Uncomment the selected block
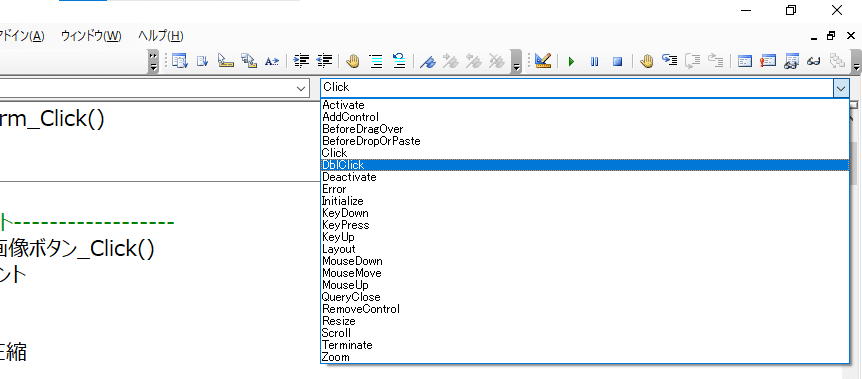 tap(399, 61)
